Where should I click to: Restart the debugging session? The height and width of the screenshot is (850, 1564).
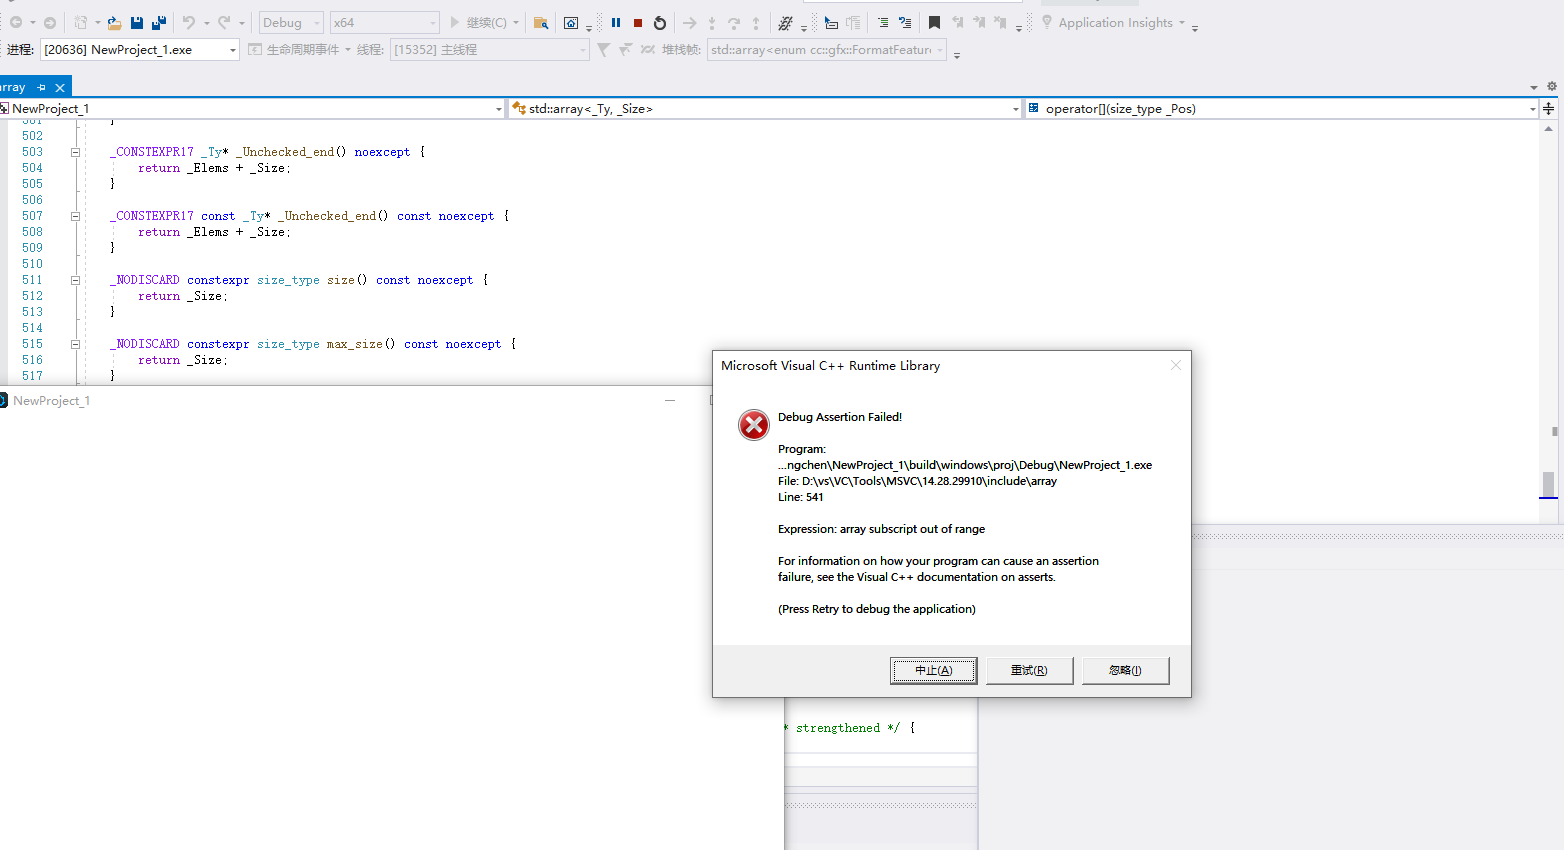click(x=660, y=23)
